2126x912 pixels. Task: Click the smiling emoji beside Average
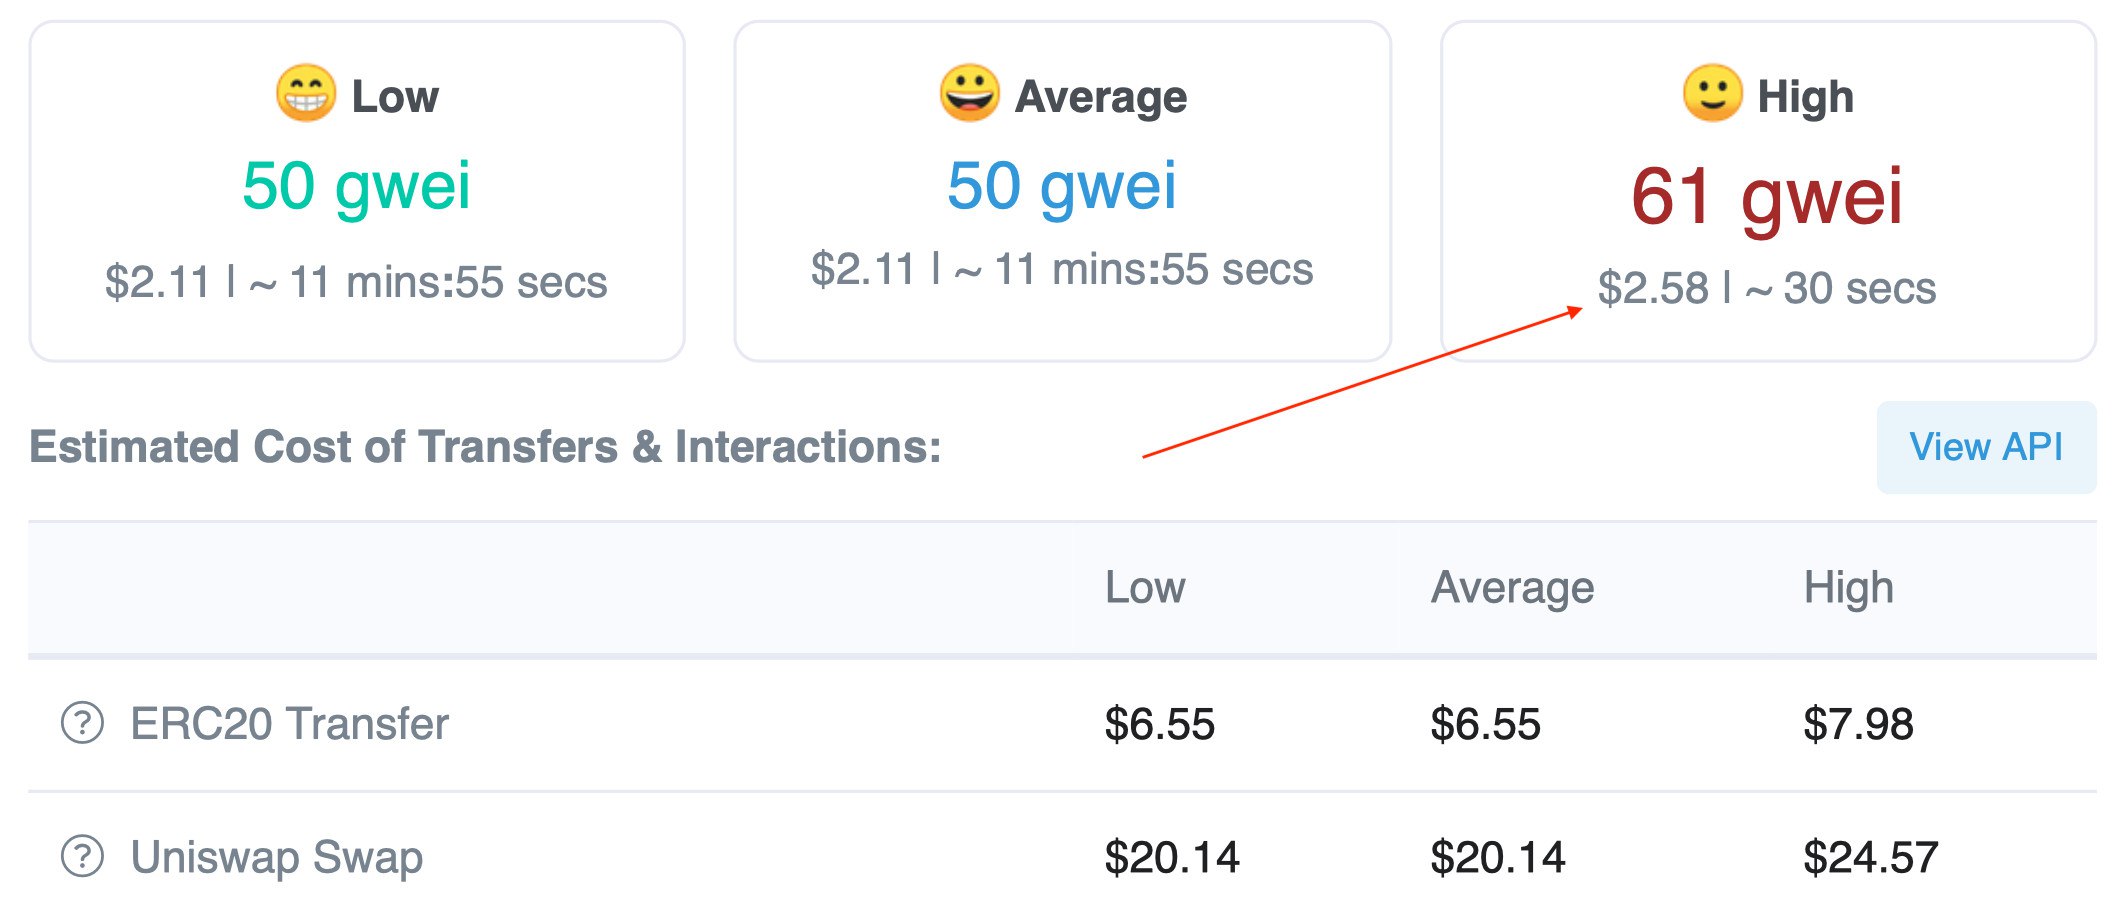pyautogui.click(x=969, y=93)
